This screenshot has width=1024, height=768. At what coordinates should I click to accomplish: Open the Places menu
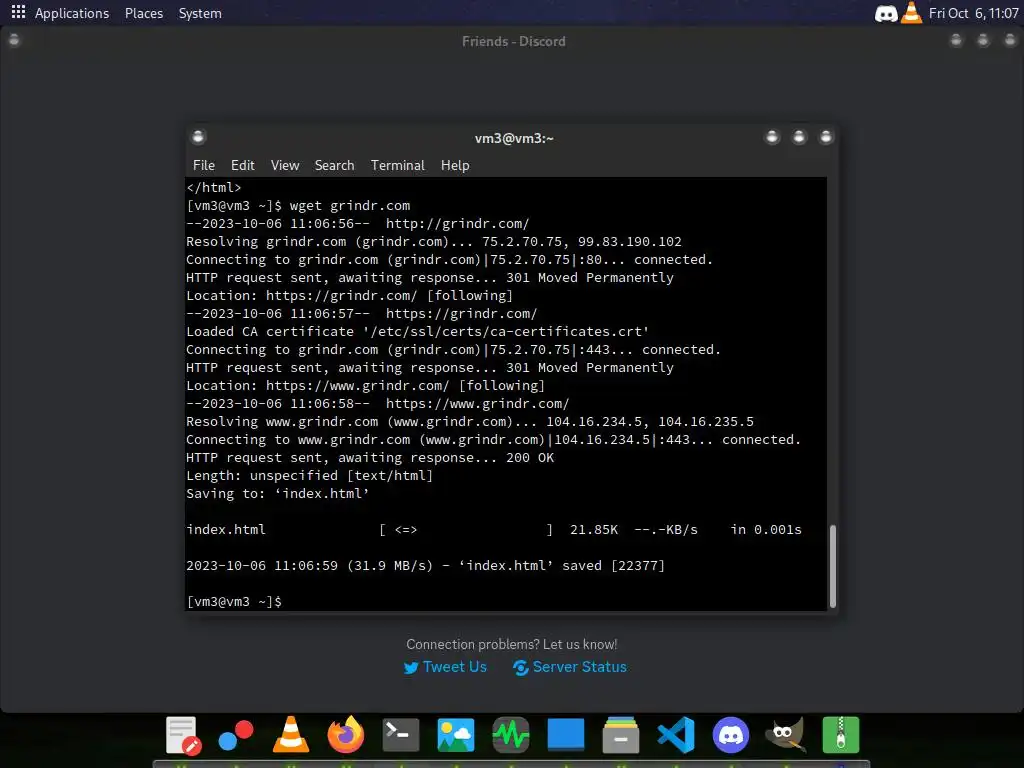(x=144, y=13)
